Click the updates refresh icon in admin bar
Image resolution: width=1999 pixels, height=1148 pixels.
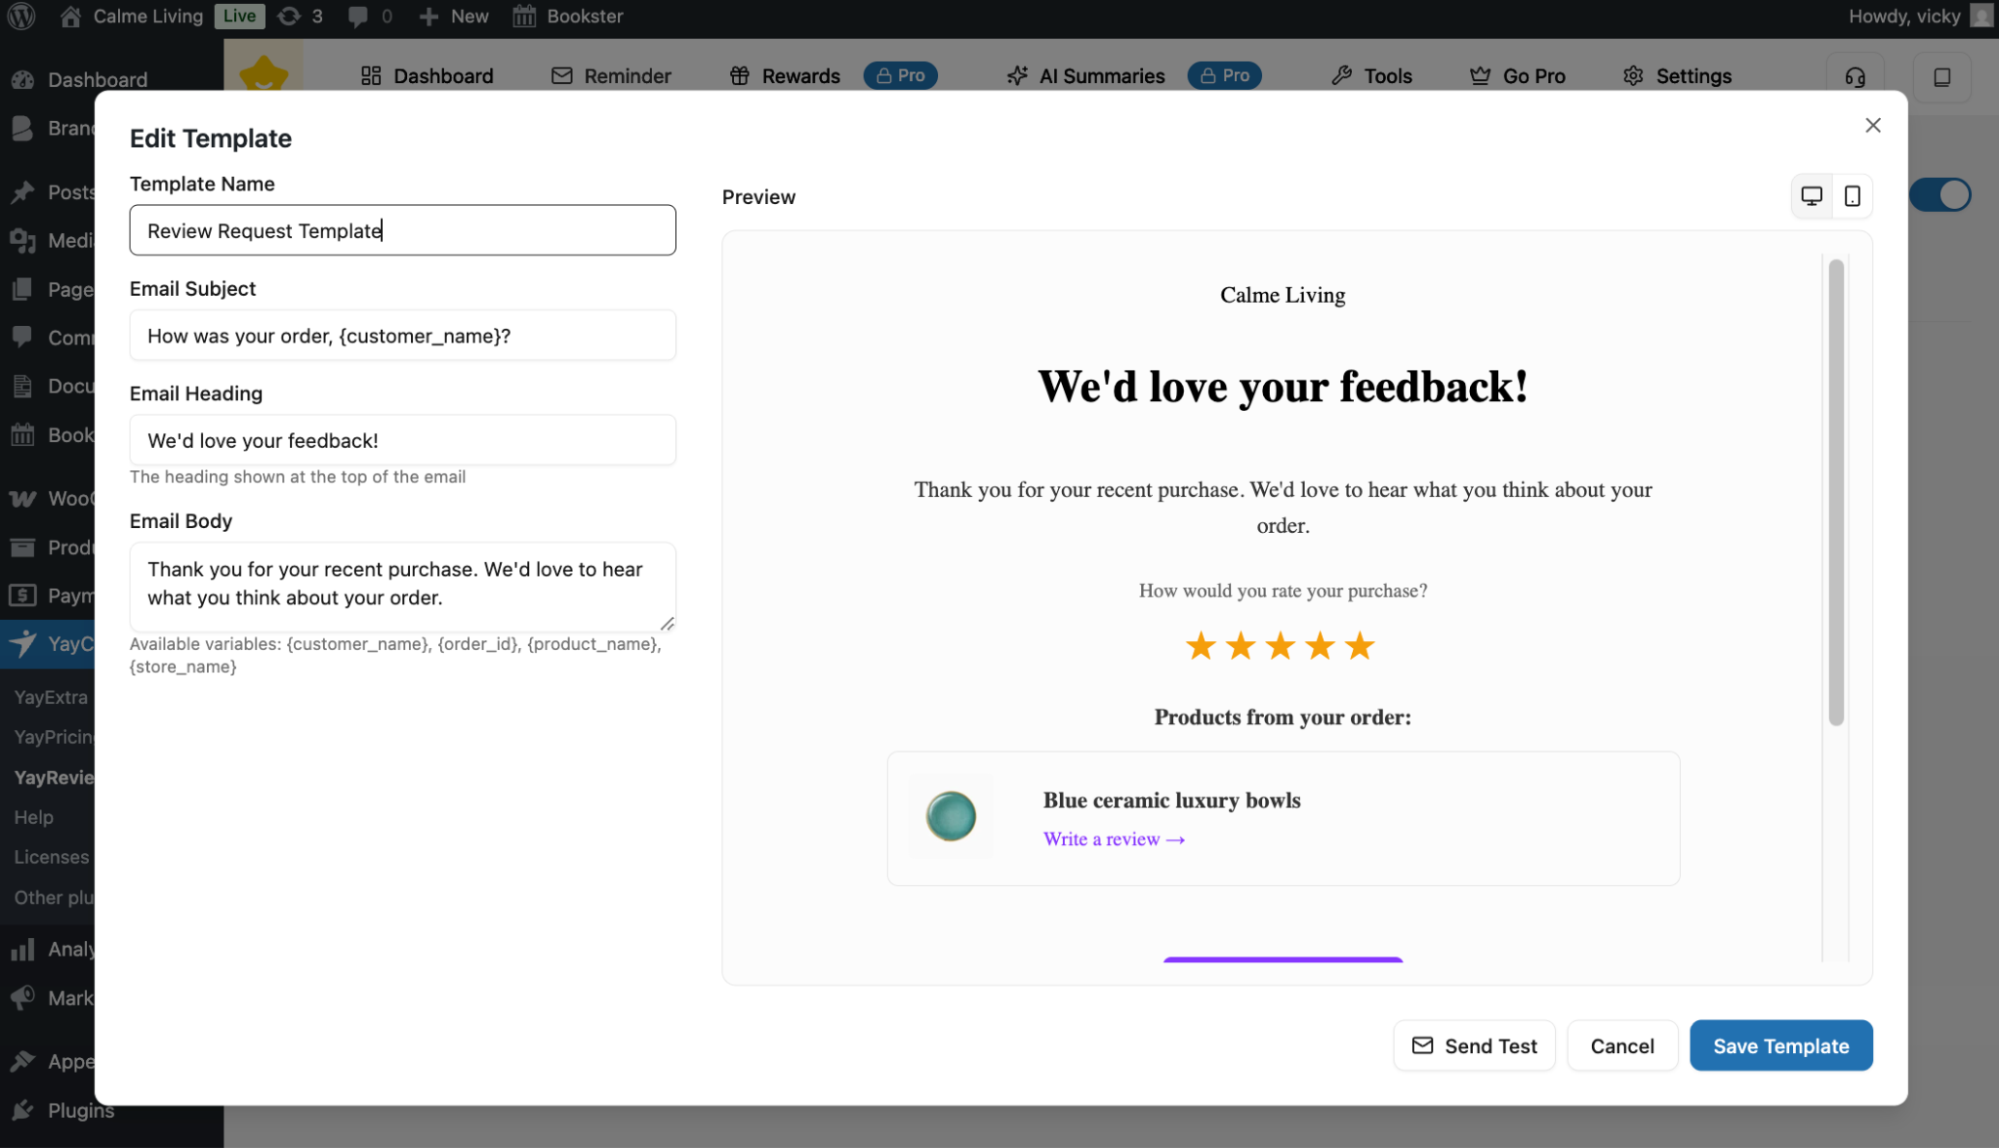(289, 15)
